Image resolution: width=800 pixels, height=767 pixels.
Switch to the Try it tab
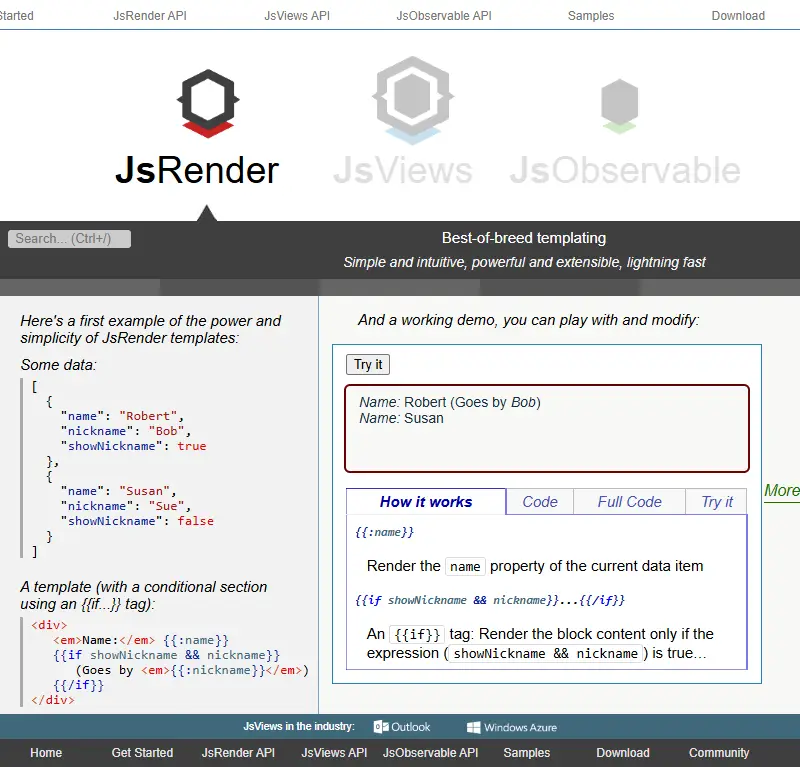point(716,502)
